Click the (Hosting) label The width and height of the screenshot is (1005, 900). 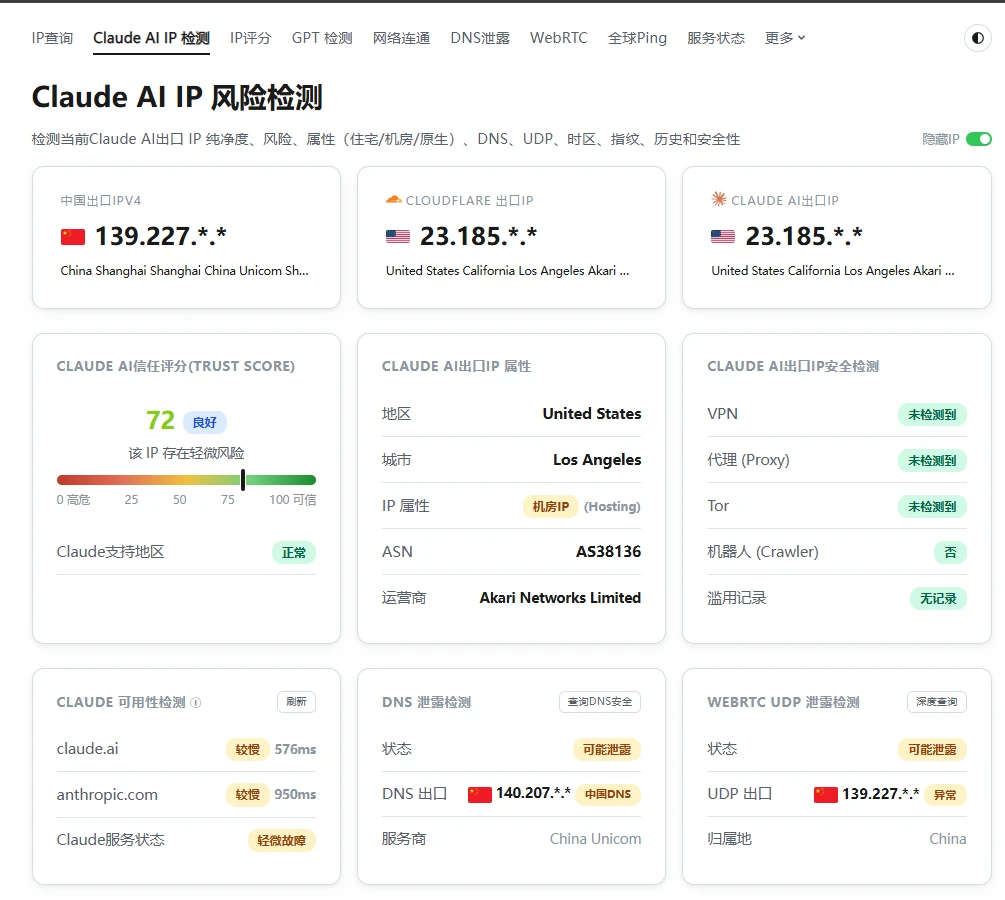tap(612, 506)
